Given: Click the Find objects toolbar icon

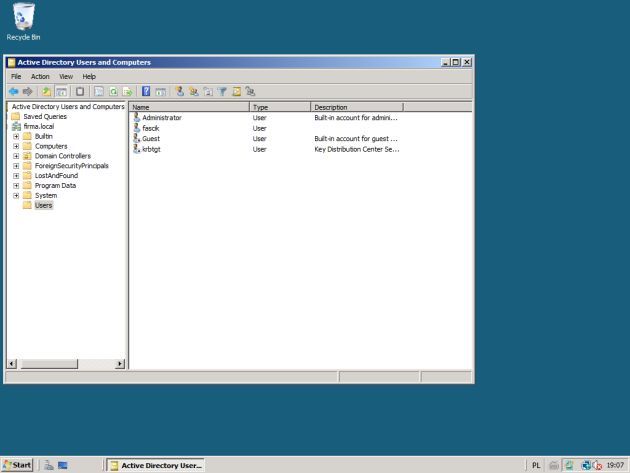Looking at the screenshot, I should (x=236, y=92).
